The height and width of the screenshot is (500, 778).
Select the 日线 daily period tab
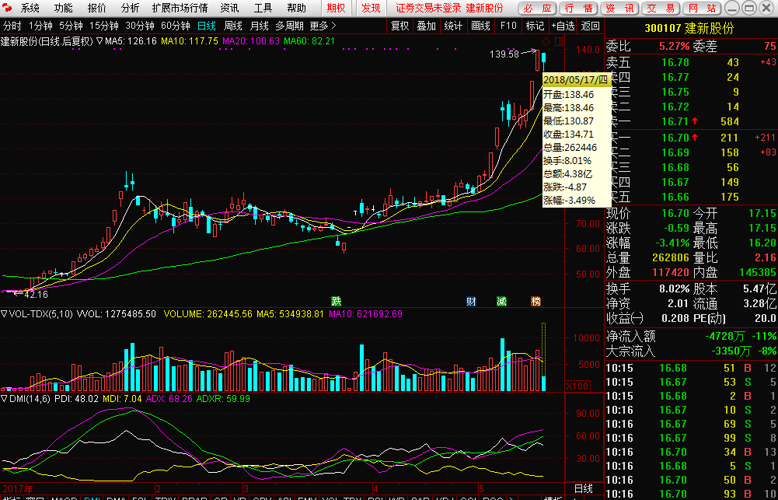click(x=206, y=25)
